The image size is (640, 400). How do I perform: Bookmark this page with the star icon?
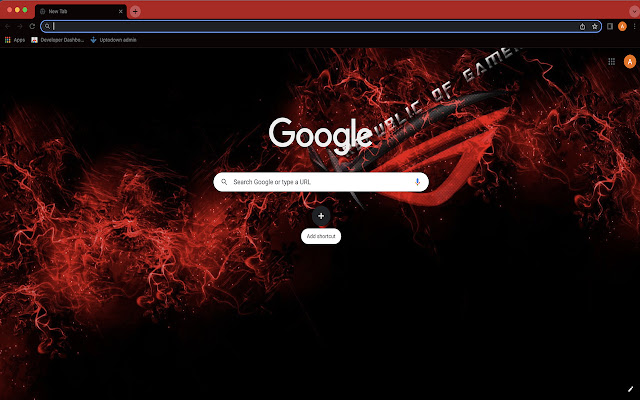click(595, 27)
